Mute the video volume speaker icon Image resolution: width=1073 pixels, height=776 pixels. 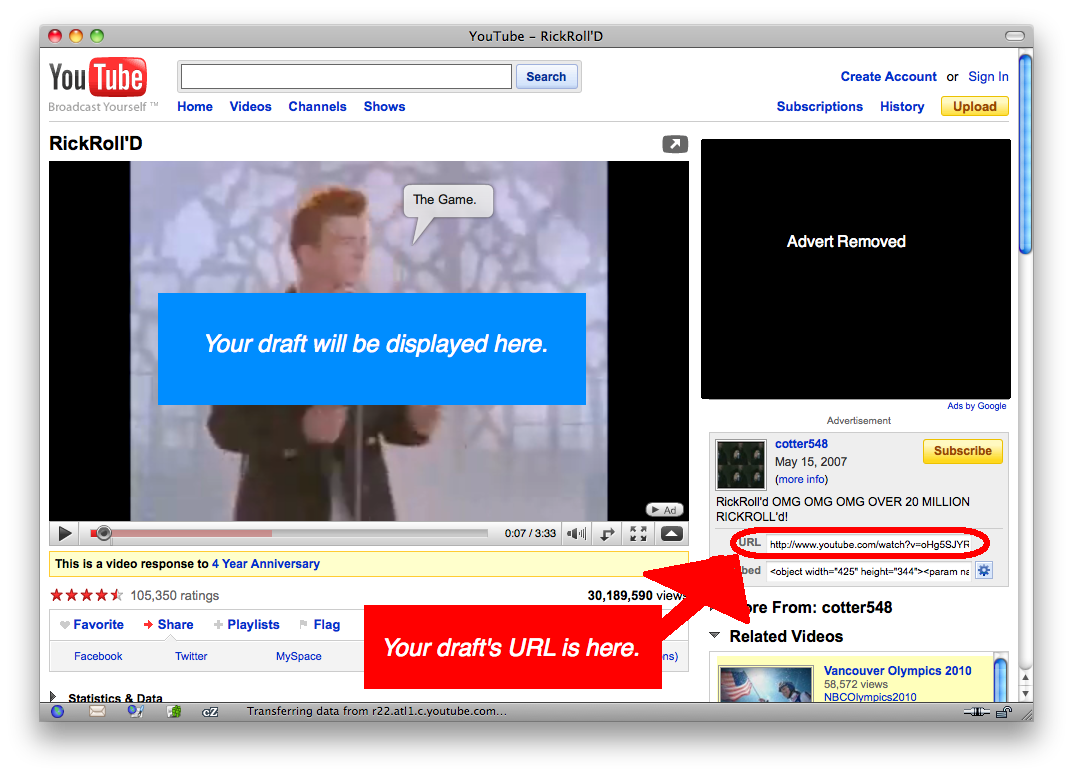pyautogui.click(x=577, y=534)
